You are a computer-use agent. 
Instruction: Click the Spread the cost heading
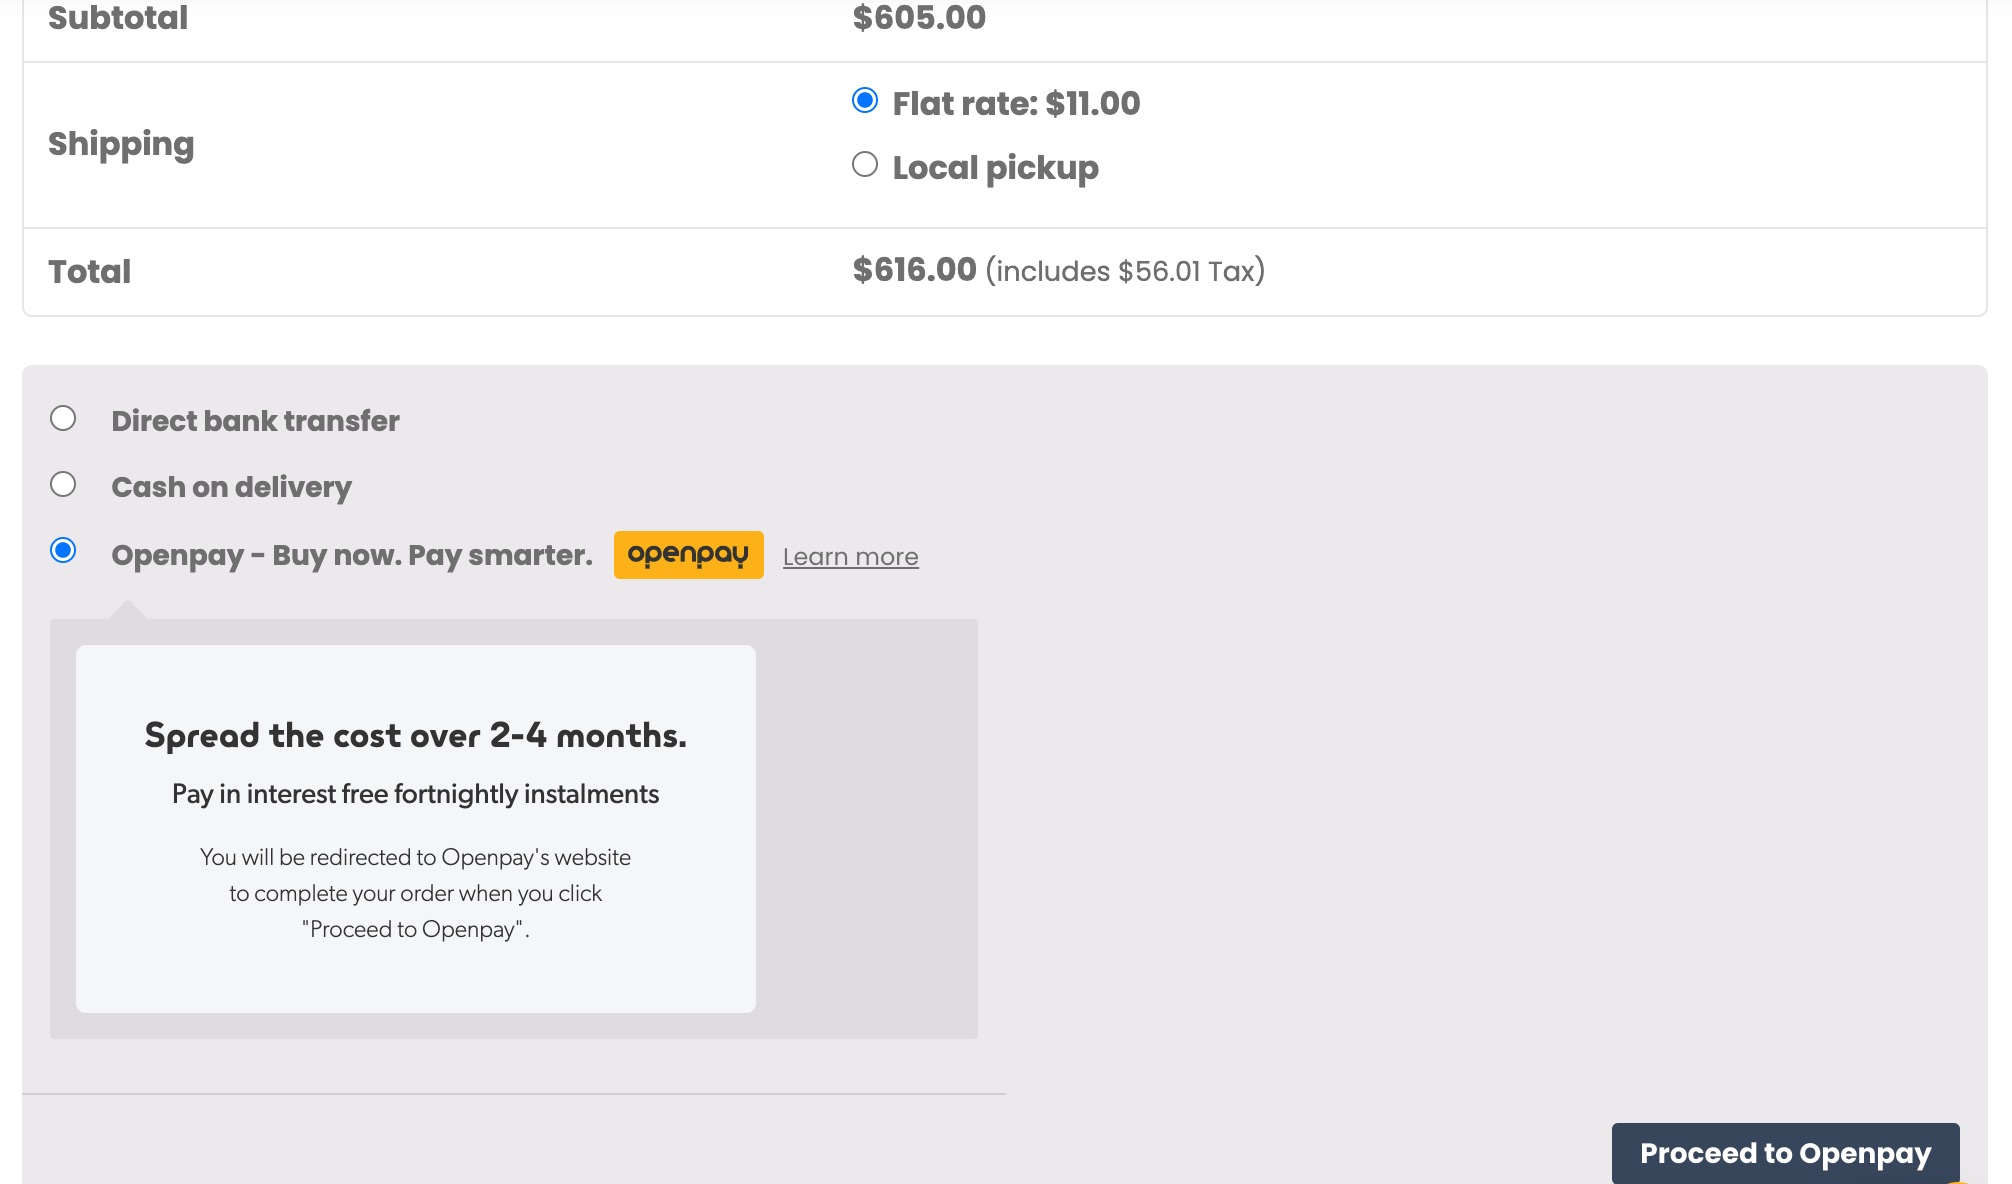[x=416, y=735]
